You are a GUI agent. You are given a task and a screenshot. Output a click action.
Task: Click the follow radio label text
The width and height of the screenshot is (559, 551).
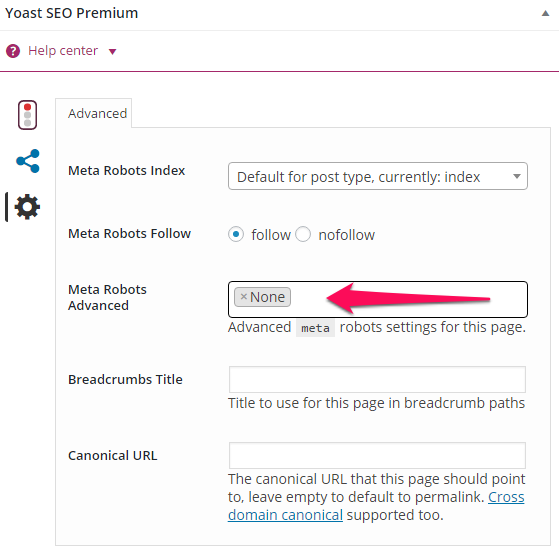[x=271, y=235]
